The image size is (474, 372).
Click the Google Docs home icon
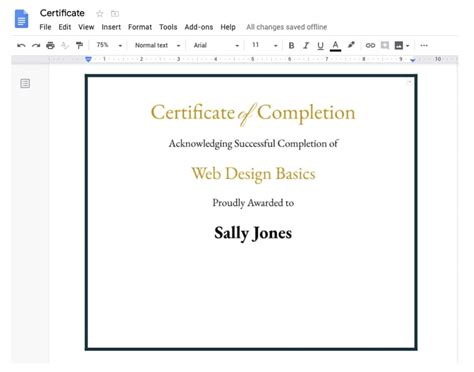(21, 19)
